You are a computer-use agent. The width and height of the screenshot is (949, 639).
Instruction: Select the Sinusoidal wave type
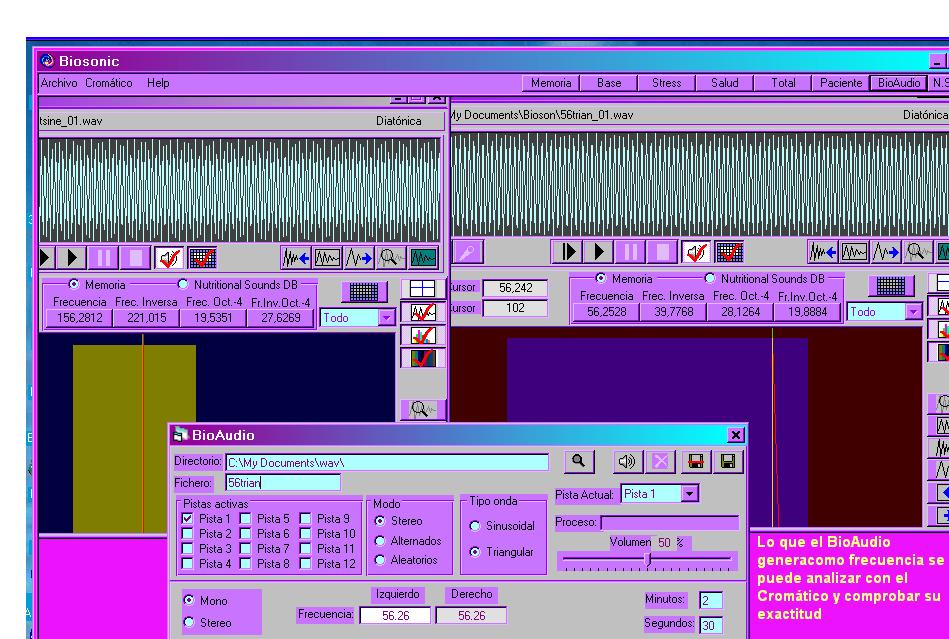pyautogui.click(x=474, y=526)
